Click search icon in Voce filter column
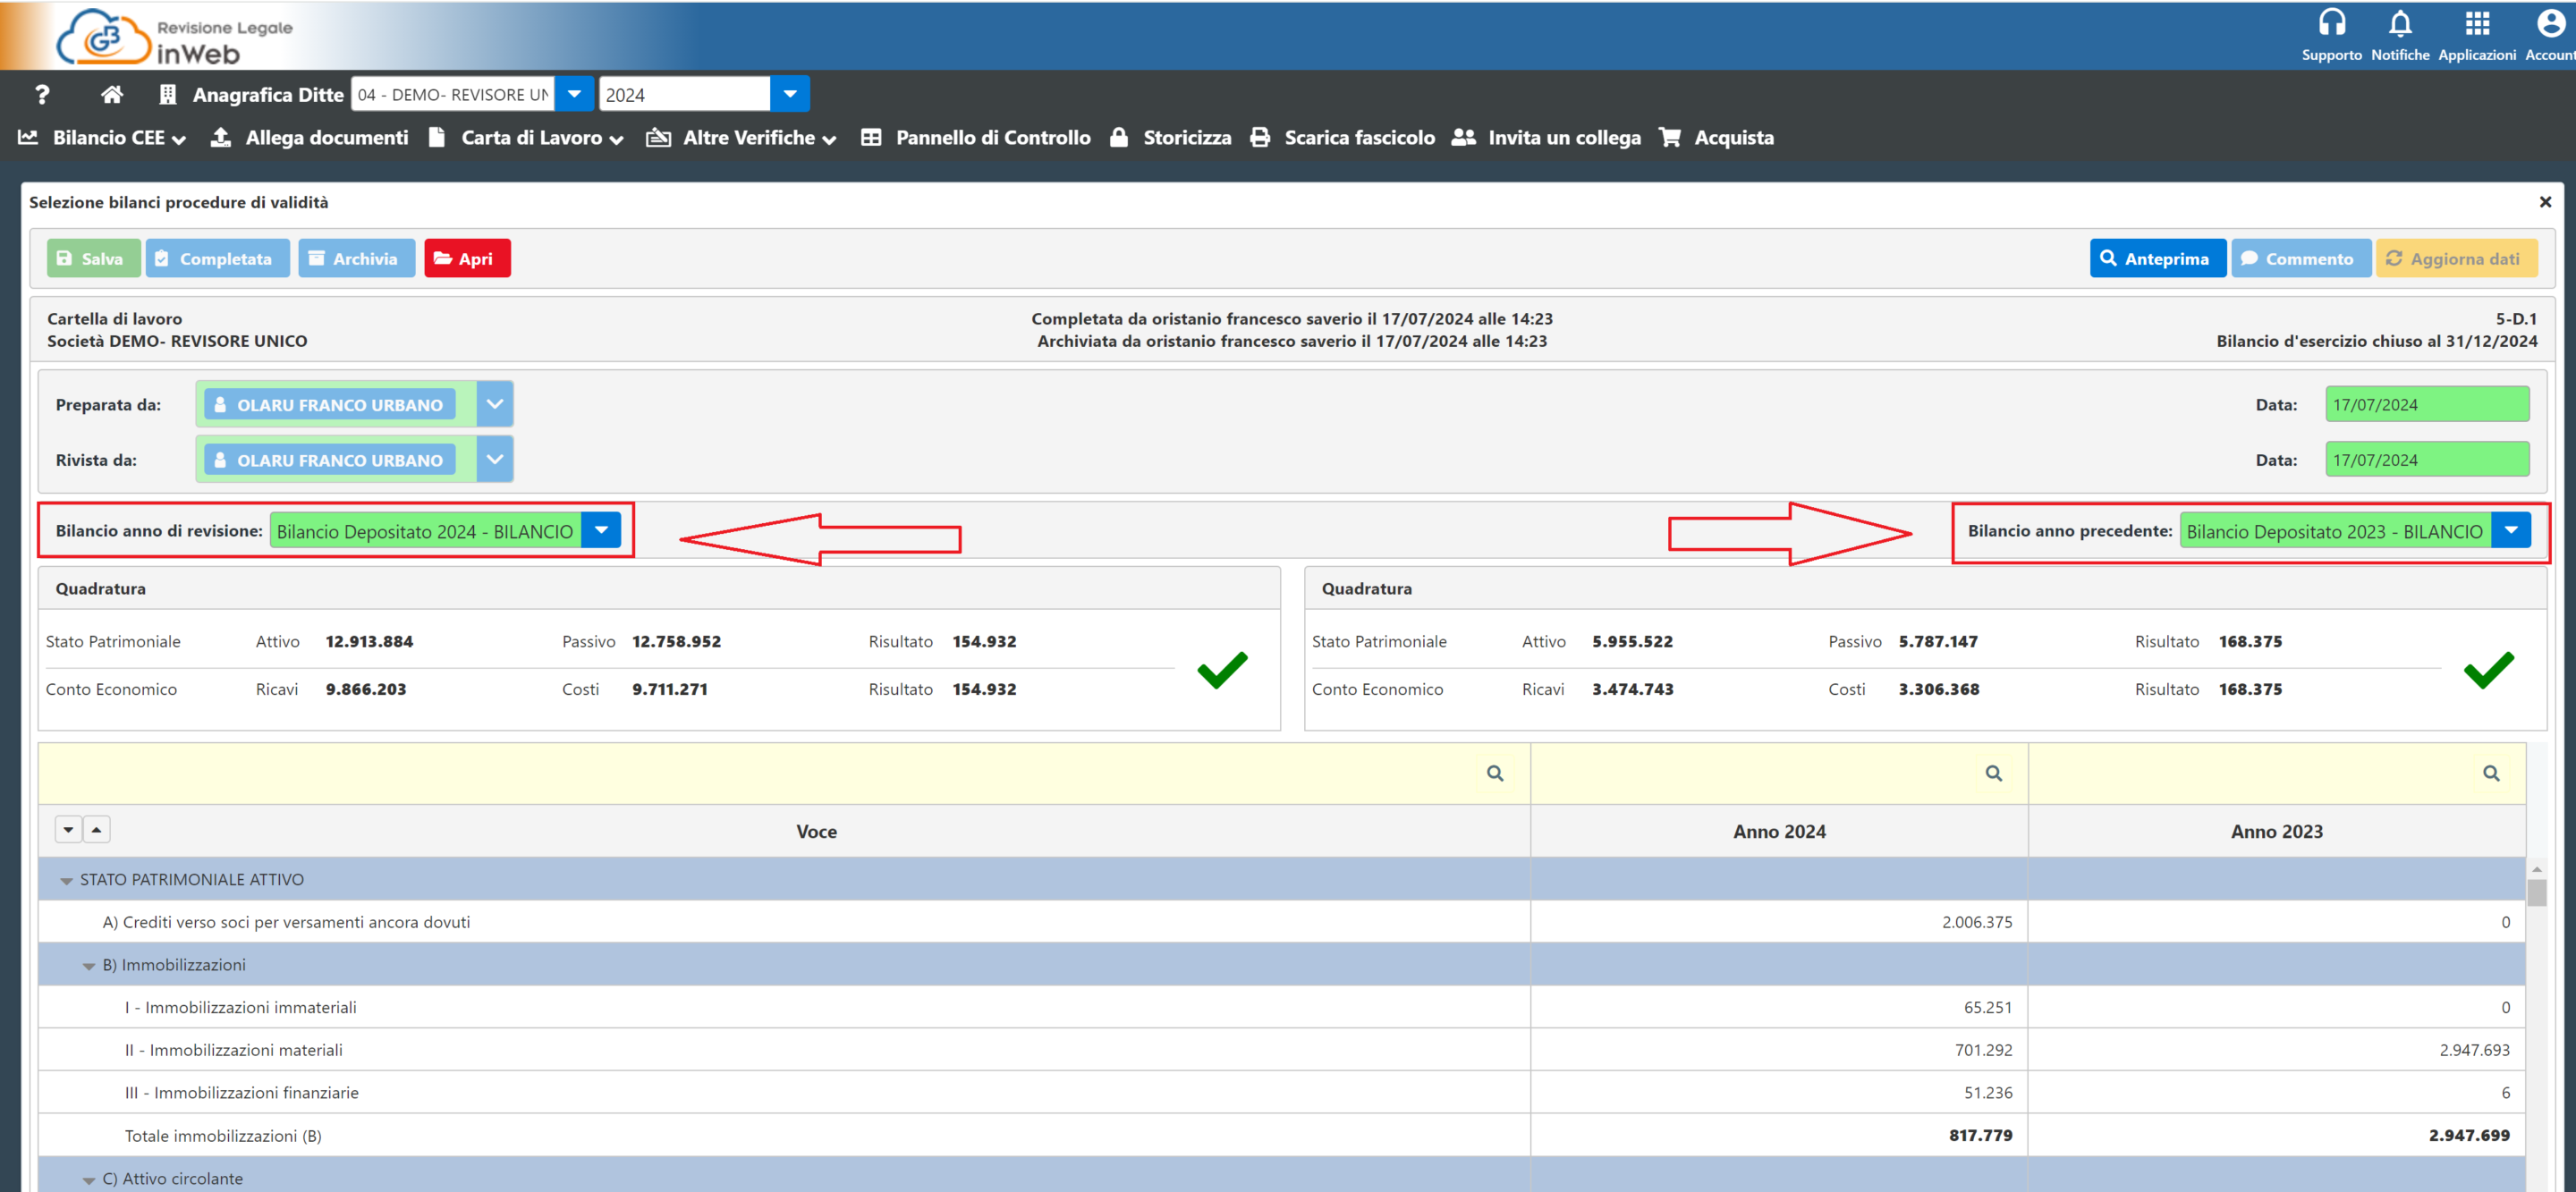Image resolution: width=2576 pixels, height=1192 pixels. (1495, 773)
